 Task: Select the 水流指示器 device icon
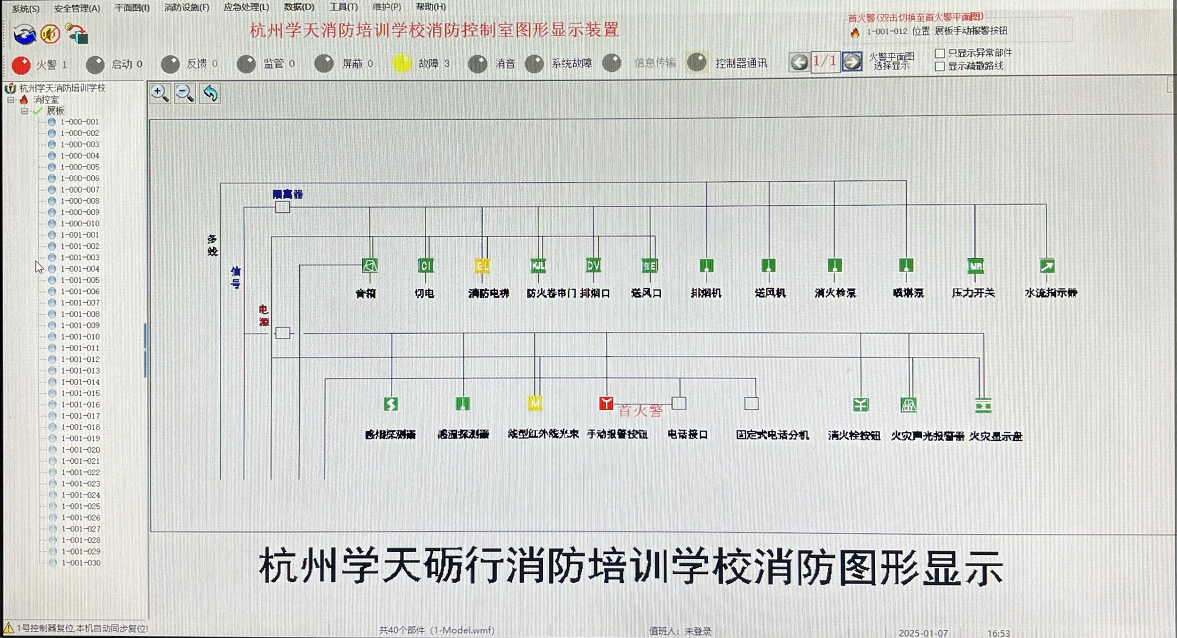[1047, 266]
